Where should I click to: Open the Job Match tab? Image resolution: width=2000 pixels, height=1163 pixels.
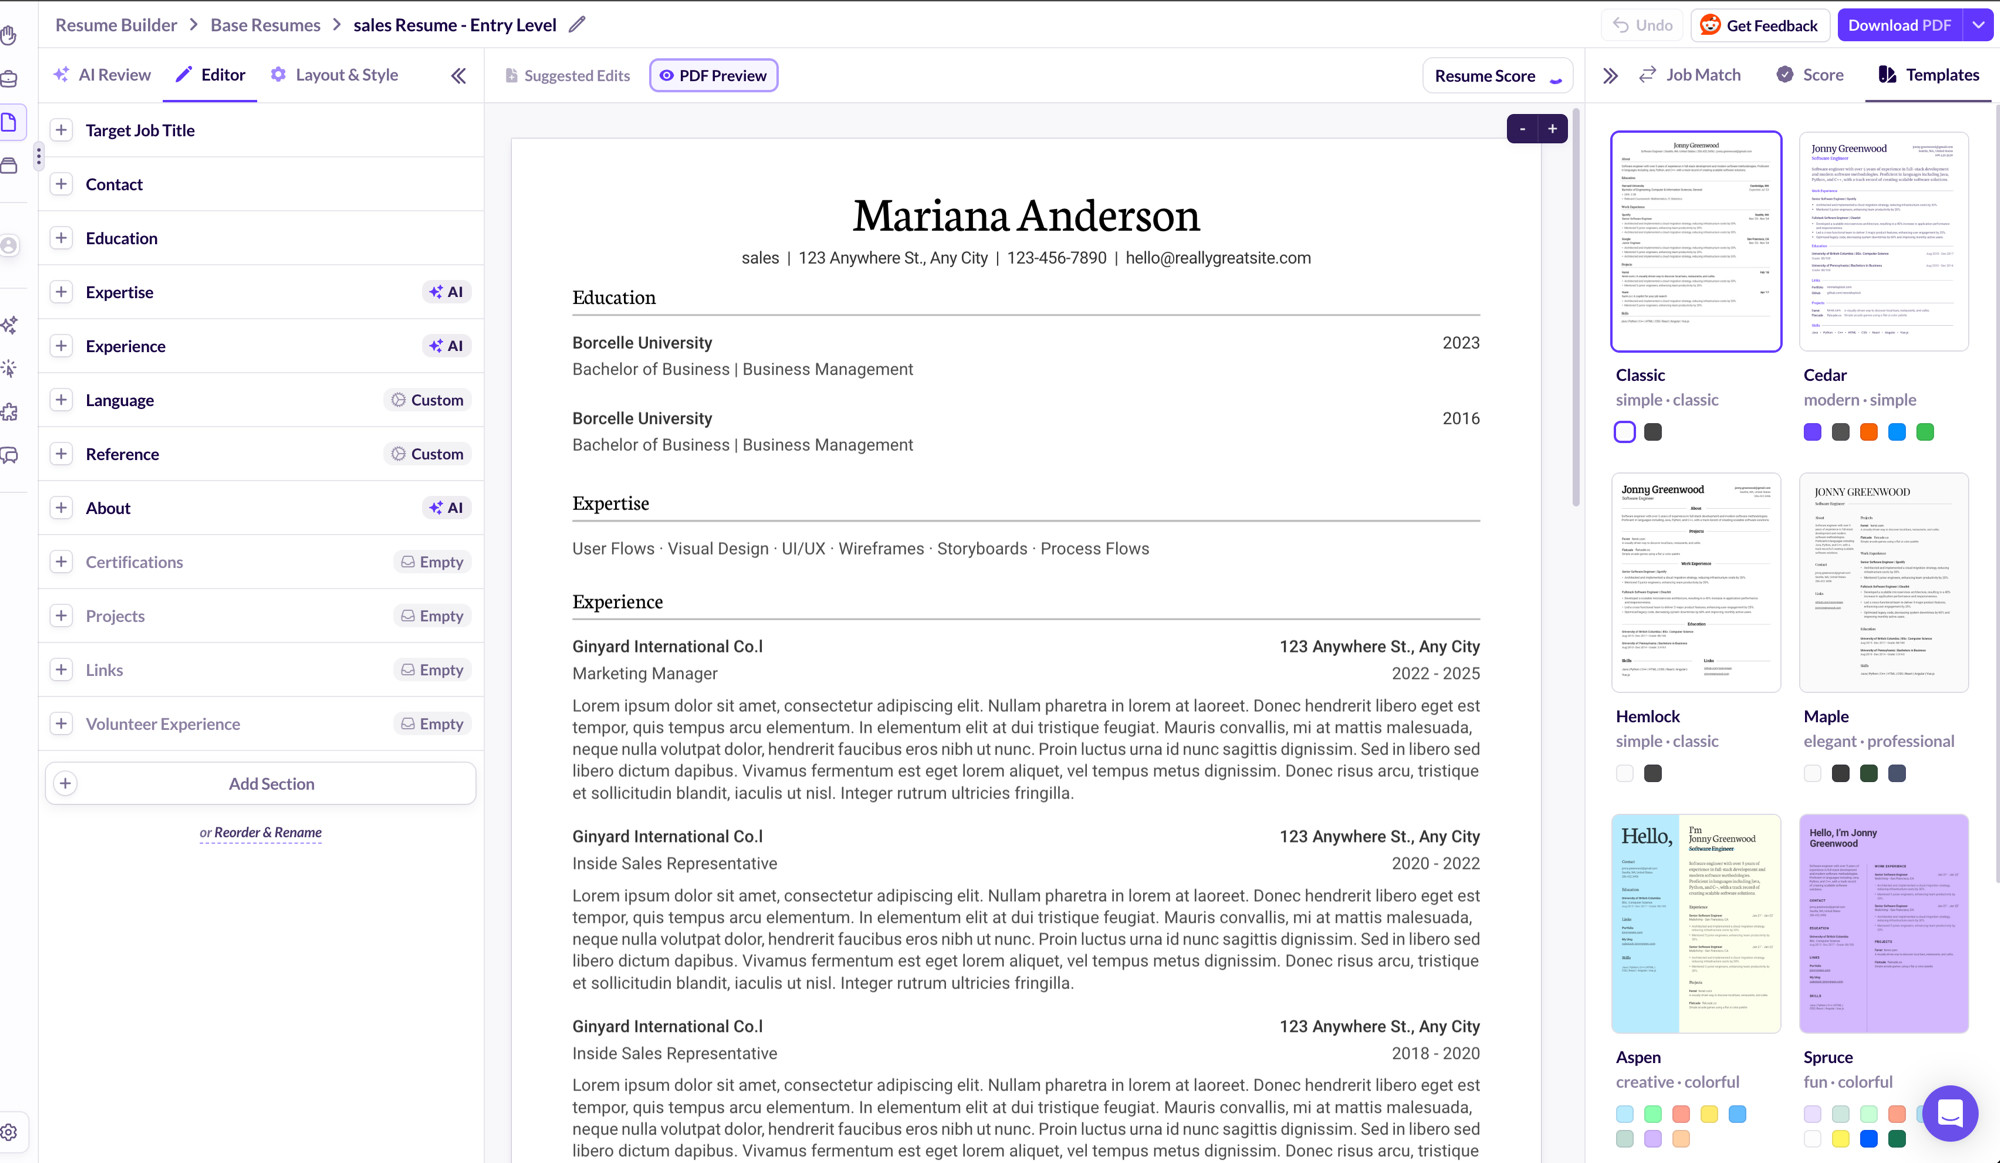point(1690,75)
